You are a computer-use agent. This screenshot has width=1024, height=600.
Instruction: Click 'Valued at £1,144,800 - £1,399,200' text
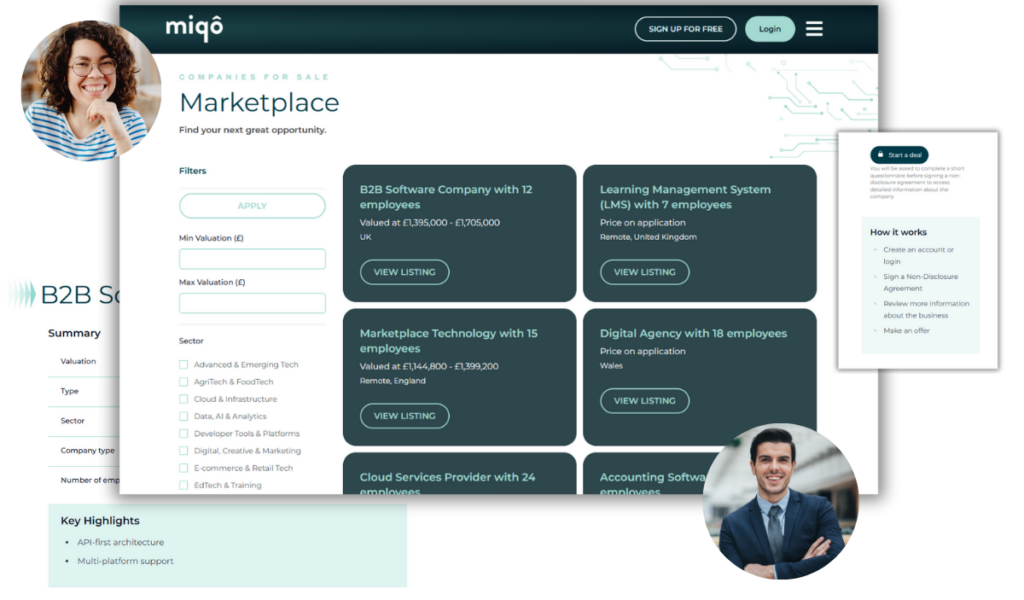click(429, 366)
